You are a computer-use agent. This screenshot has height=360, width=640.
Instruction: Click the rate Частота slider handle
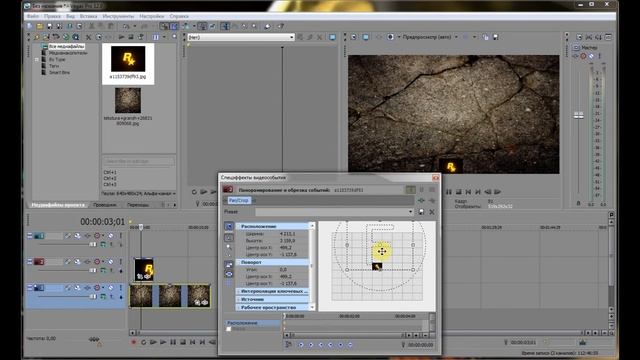tap(94, 339)
